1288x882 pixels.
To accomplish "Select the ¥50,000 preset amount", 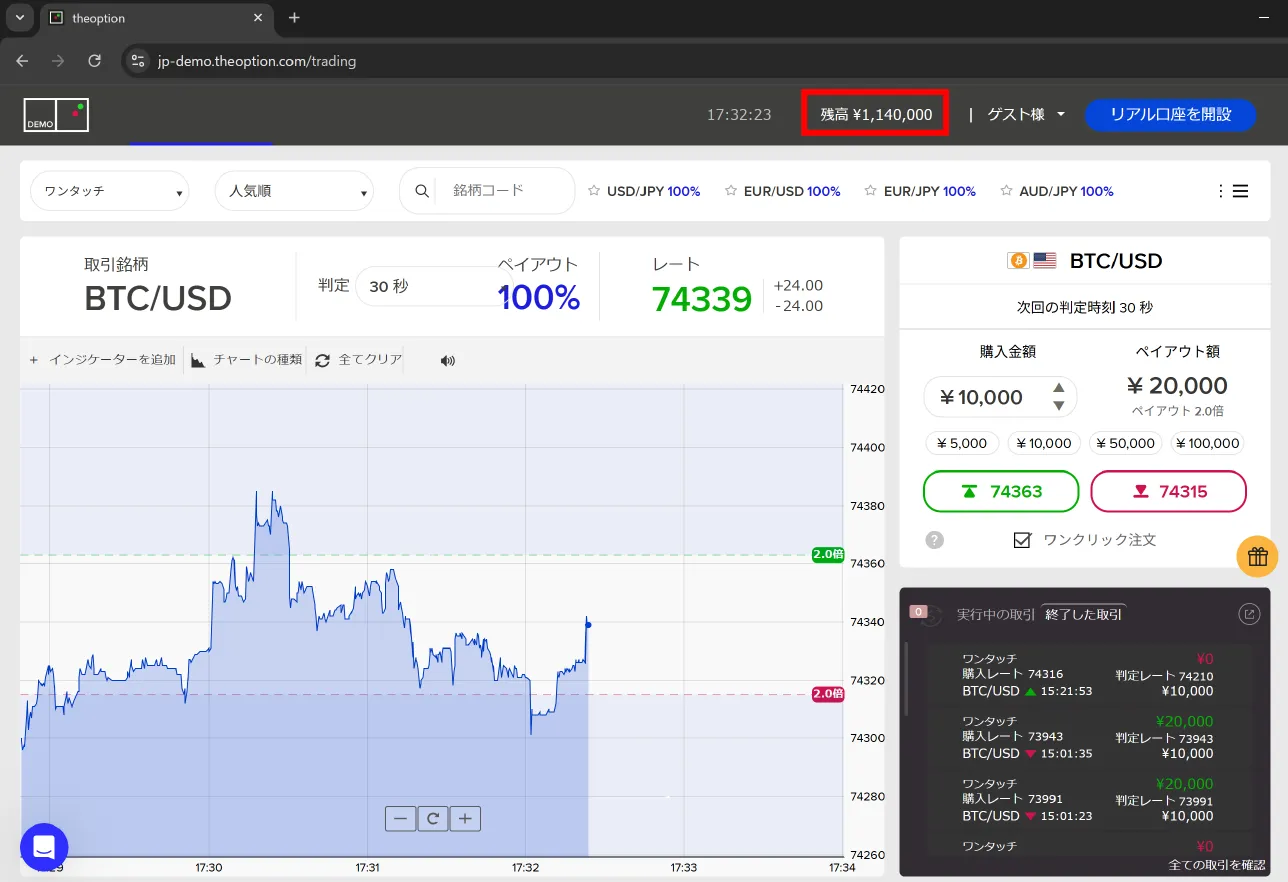I will pyautogui.click(x=1125, y=443).
